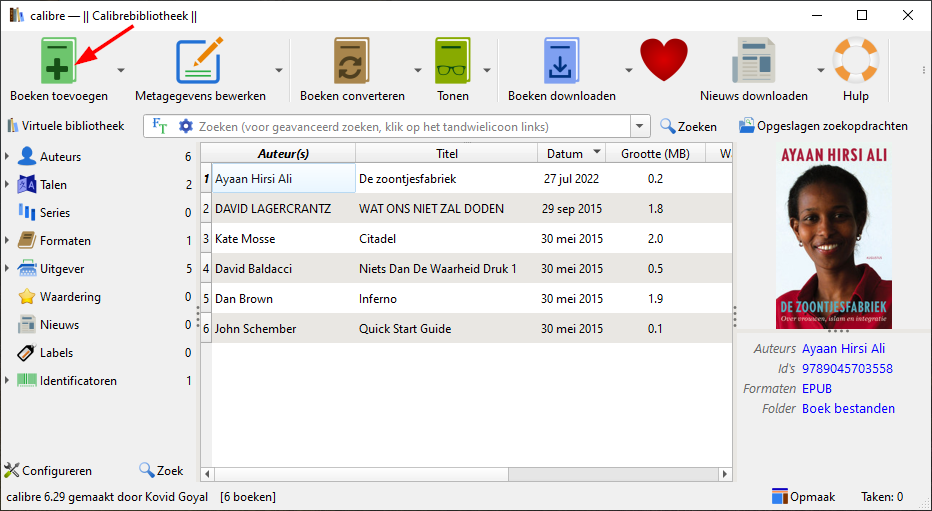Click the advanced search gear icon

coord(185,127)
